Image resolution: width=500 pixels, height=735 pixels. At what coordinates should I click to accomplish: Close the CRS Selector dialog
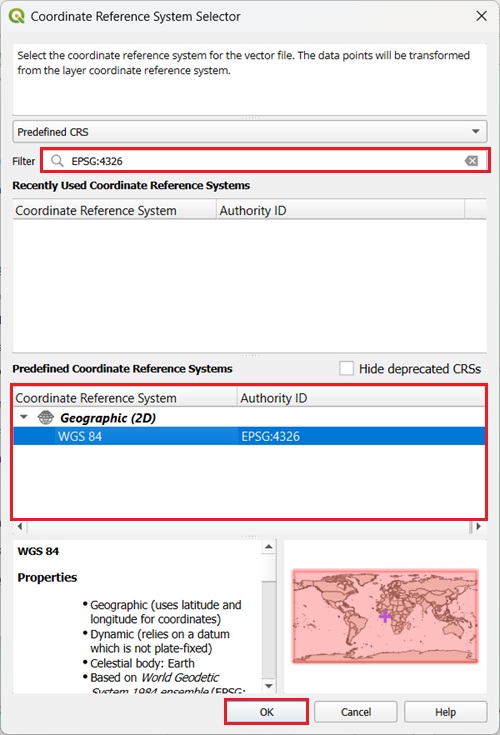click(x=481, y=16)
